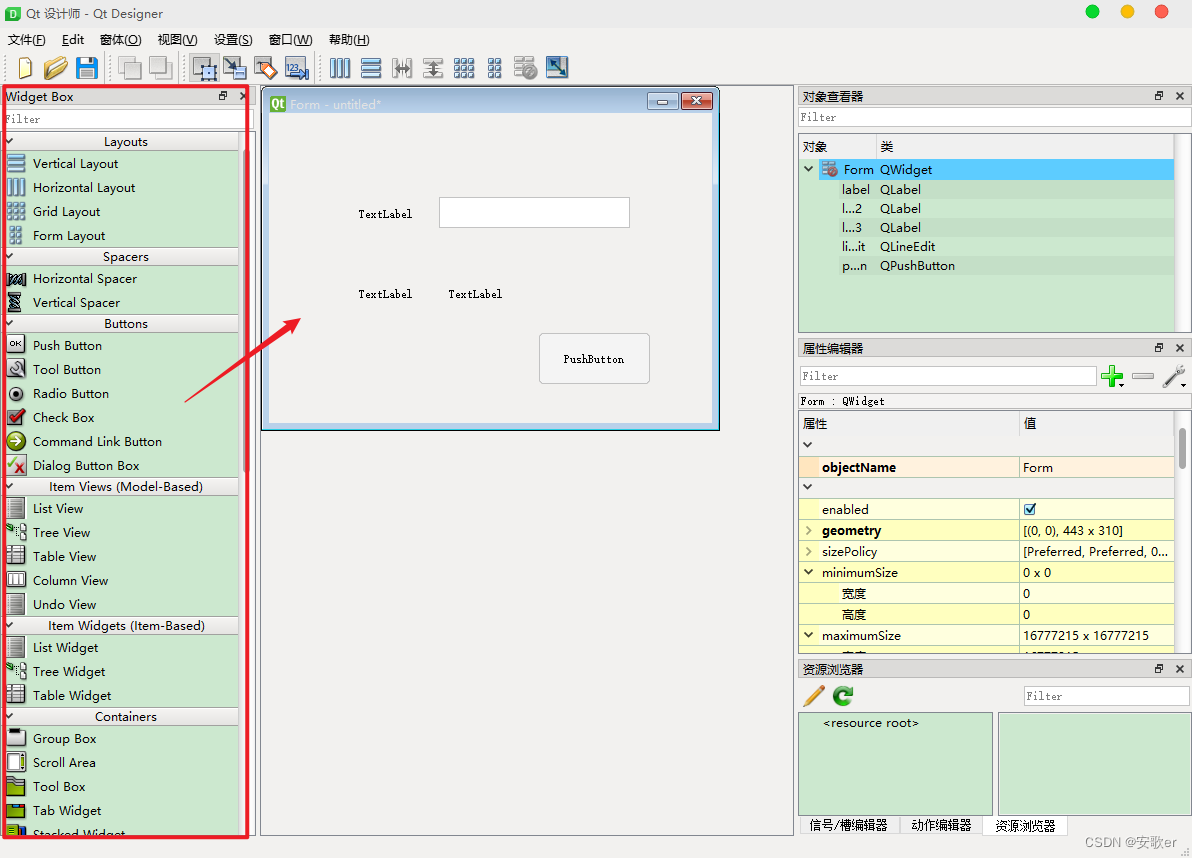Expand the geometry property row
The height and width of the screenshot is (858, 1192).
click(x=810, y=530)
